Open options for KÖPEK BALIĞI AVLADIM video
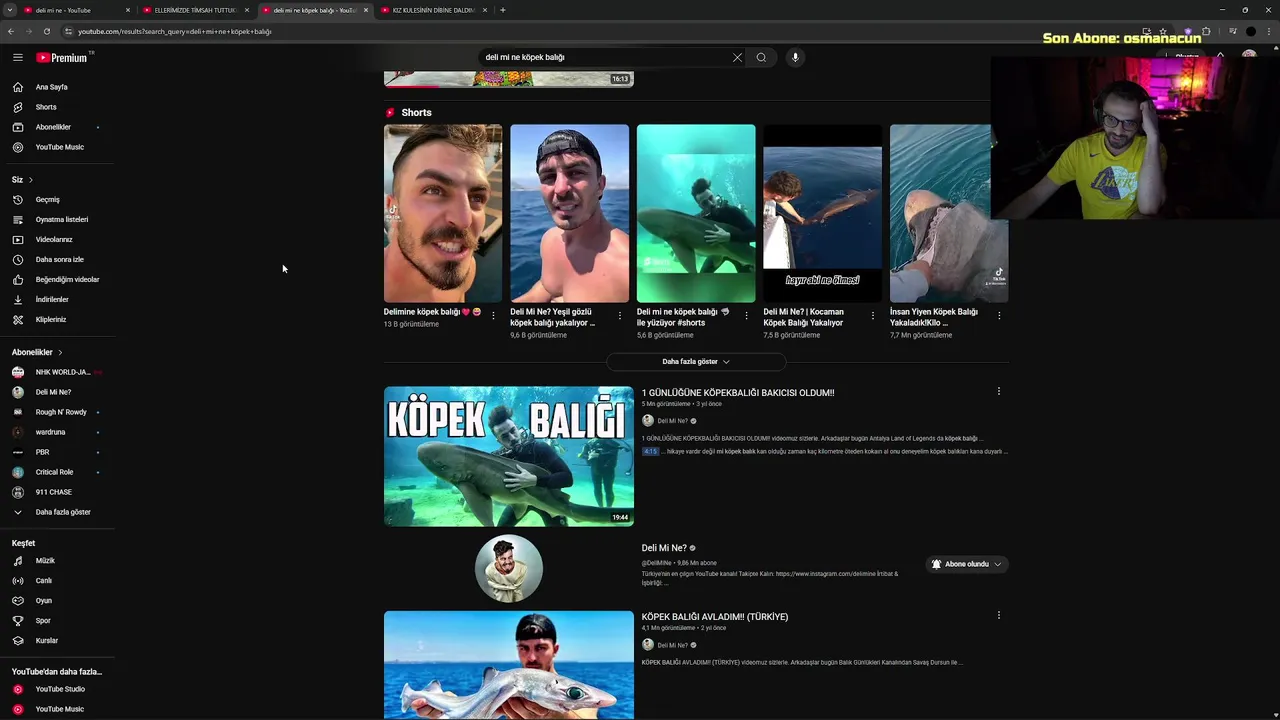1280x720 pixels. pyautogui.click(x=998, y=615)
